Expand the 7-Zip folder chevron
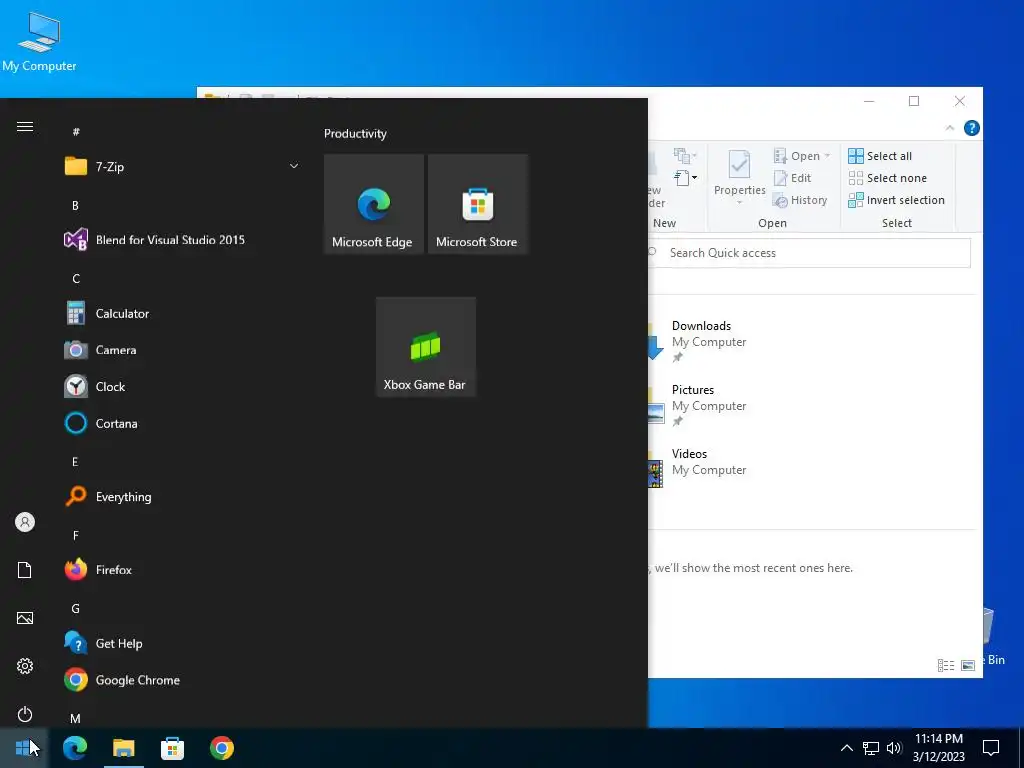The height and width of the screenshot is (768, 1024). [294, 166]
